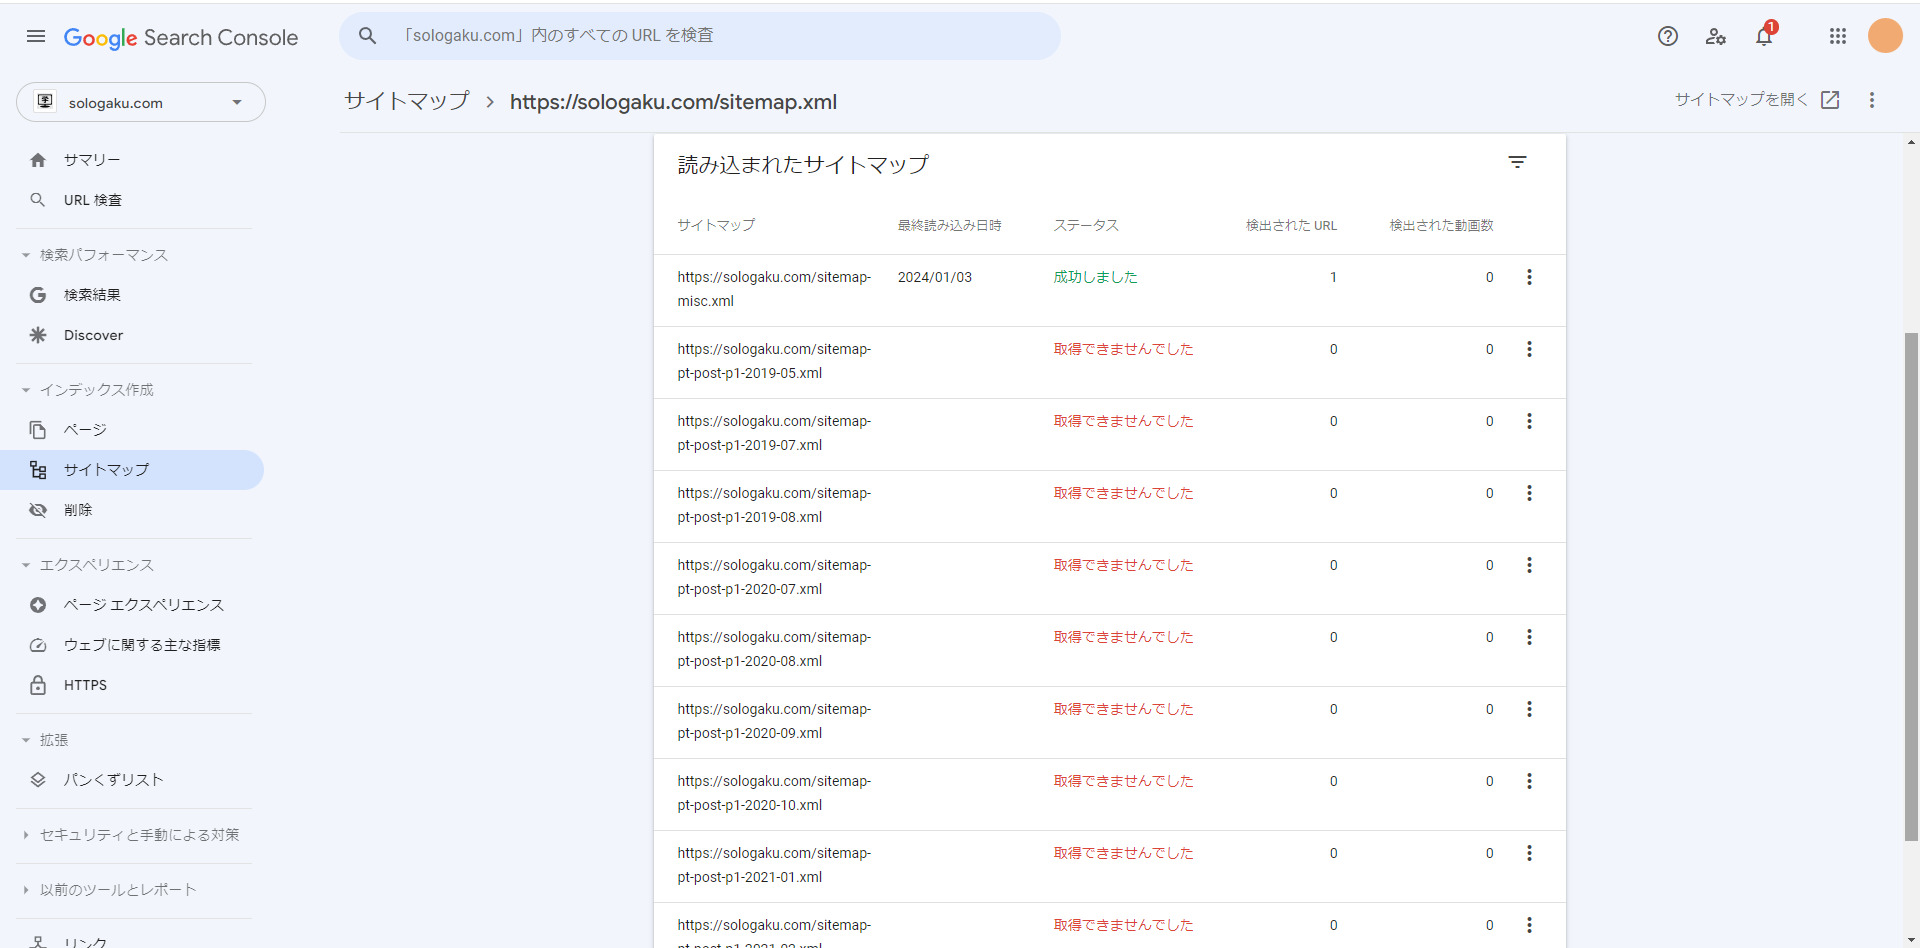Select ページ エクスペリエンス in sidebar
Viewport: 1920px width, 948px height.
[143, 605]
